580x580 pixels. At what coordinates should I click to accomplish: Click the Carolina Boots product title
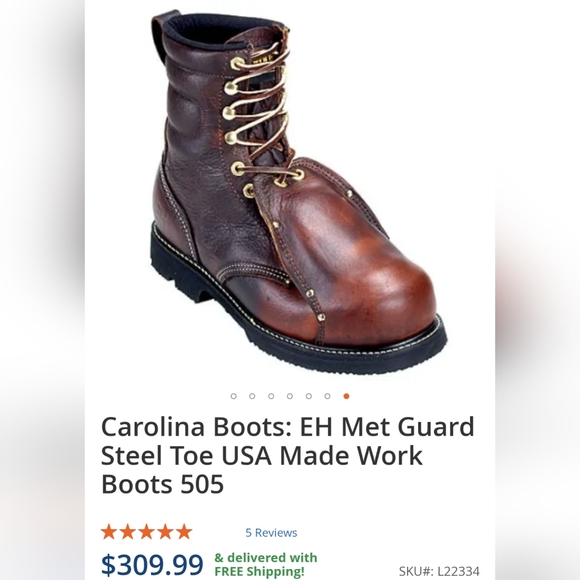pos(287,455)
